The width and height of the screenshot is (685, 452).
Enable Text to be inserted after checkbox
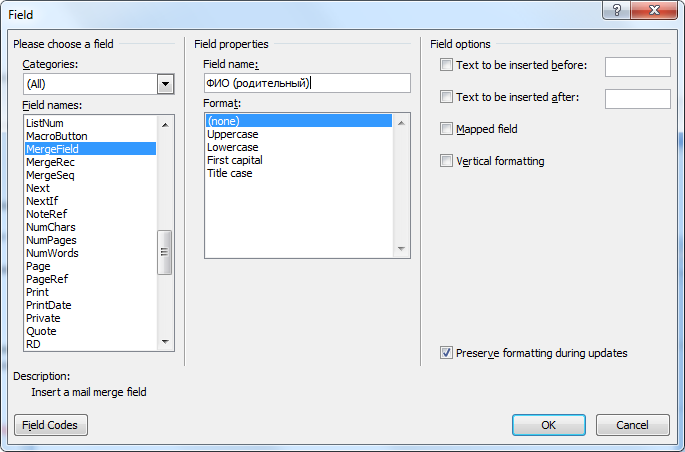pyautogui.click(x=446, y=98)
